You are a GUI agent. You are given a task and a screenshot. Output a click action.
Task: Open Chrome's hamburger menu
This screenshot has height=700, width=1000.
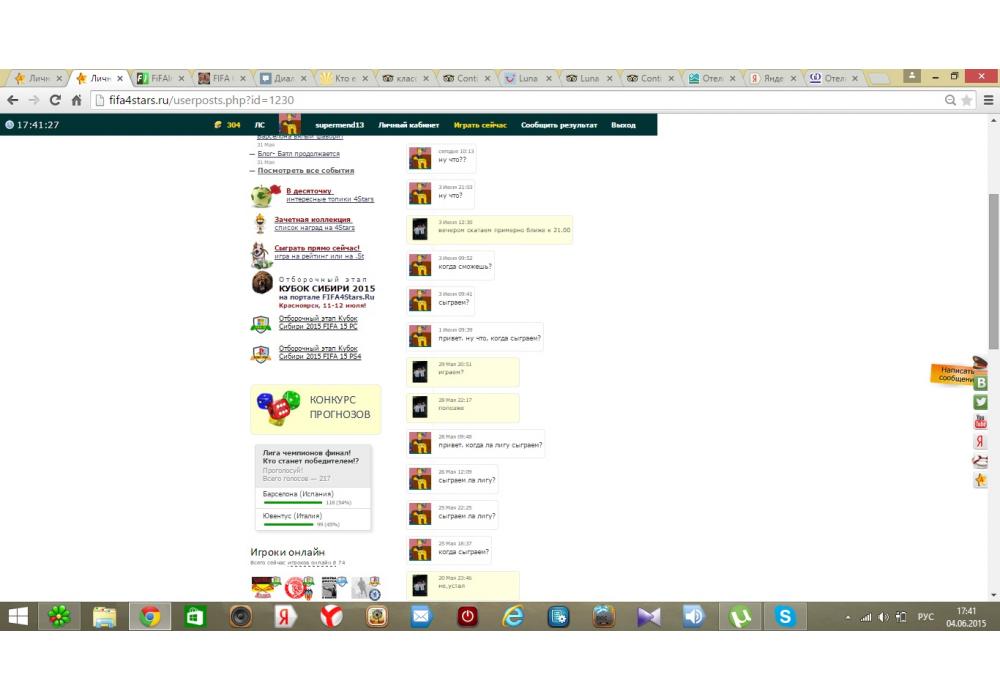tap(988, 100)
